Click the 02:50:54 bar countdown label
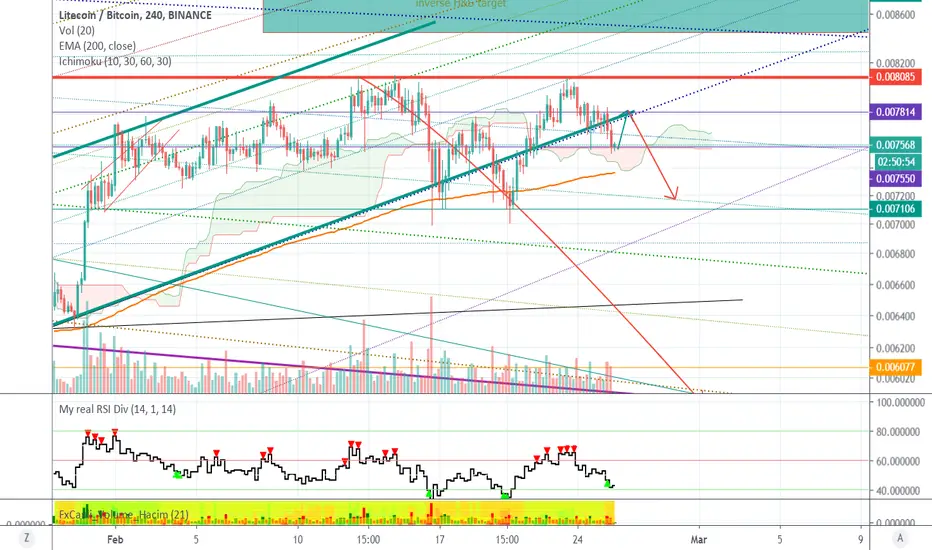Viewport: 932px width, 550px height. (896, 162)
